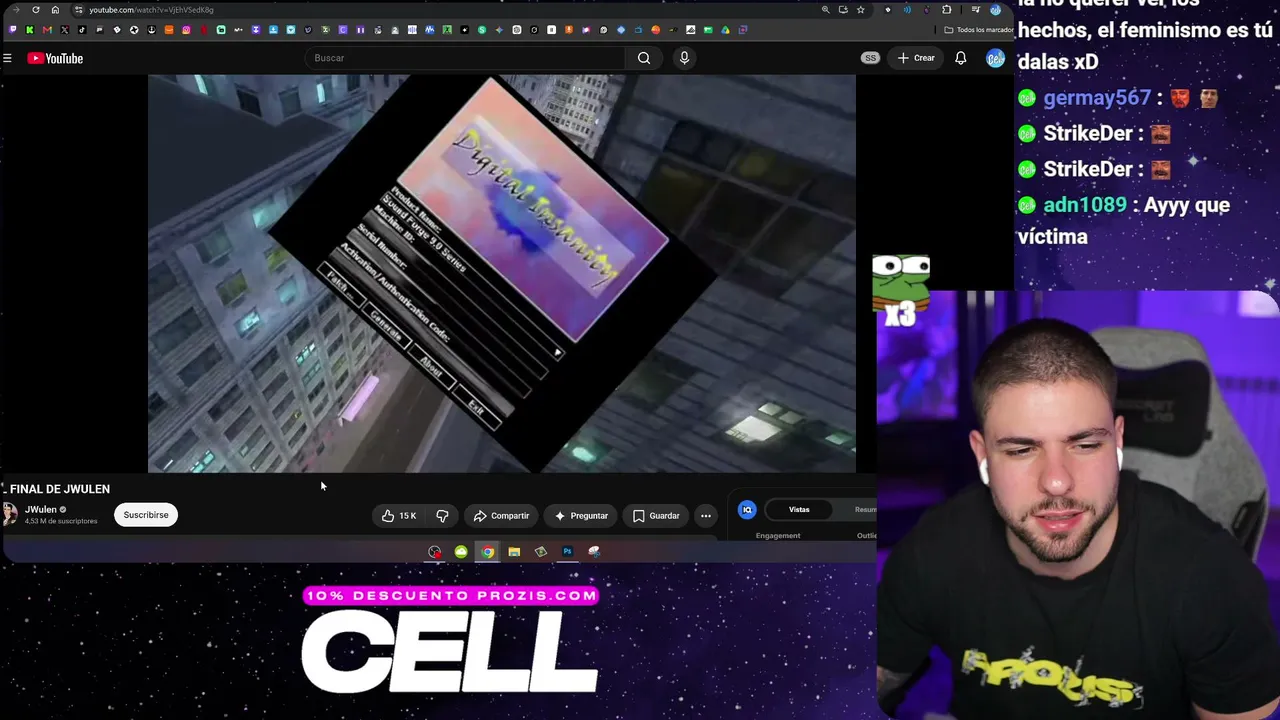Viewport: 1280px width, 720px height.
Task: Click the blue IQ extension icon
Action: pyautogui.click(x=747, y=510)
